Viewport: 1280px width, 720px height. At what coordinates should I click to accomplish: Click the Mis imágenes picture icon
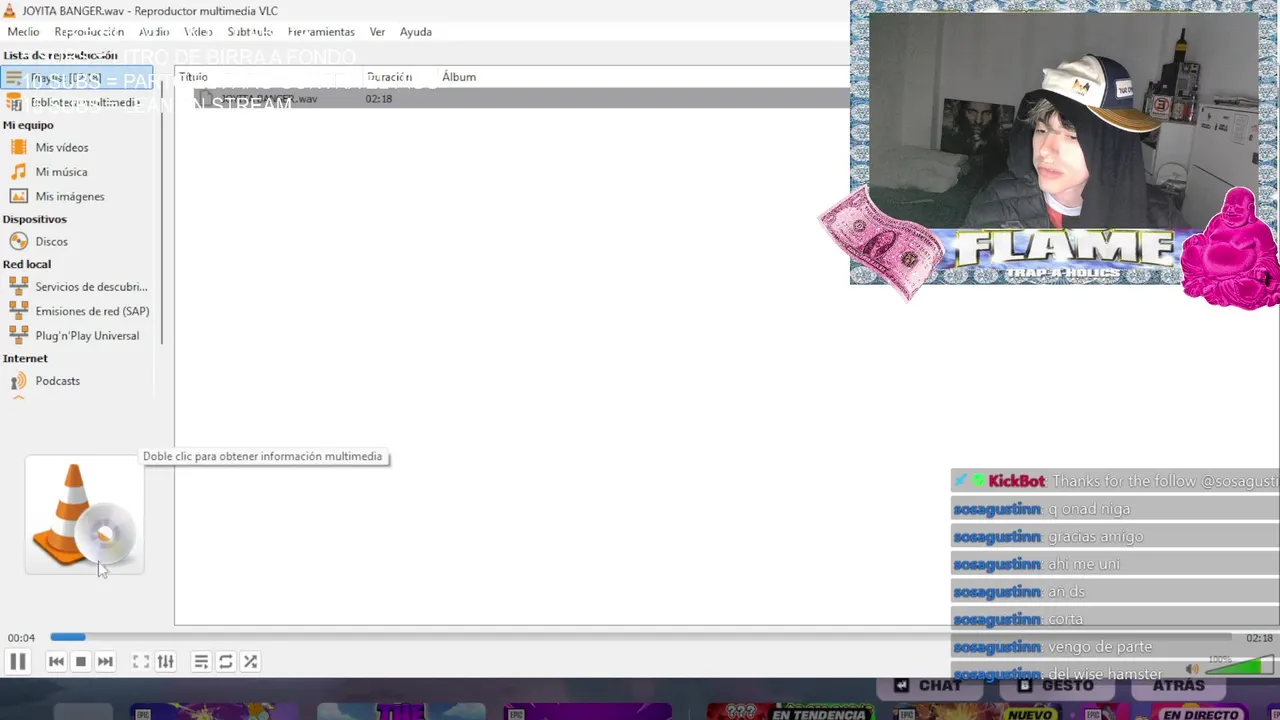click(18, 196)
